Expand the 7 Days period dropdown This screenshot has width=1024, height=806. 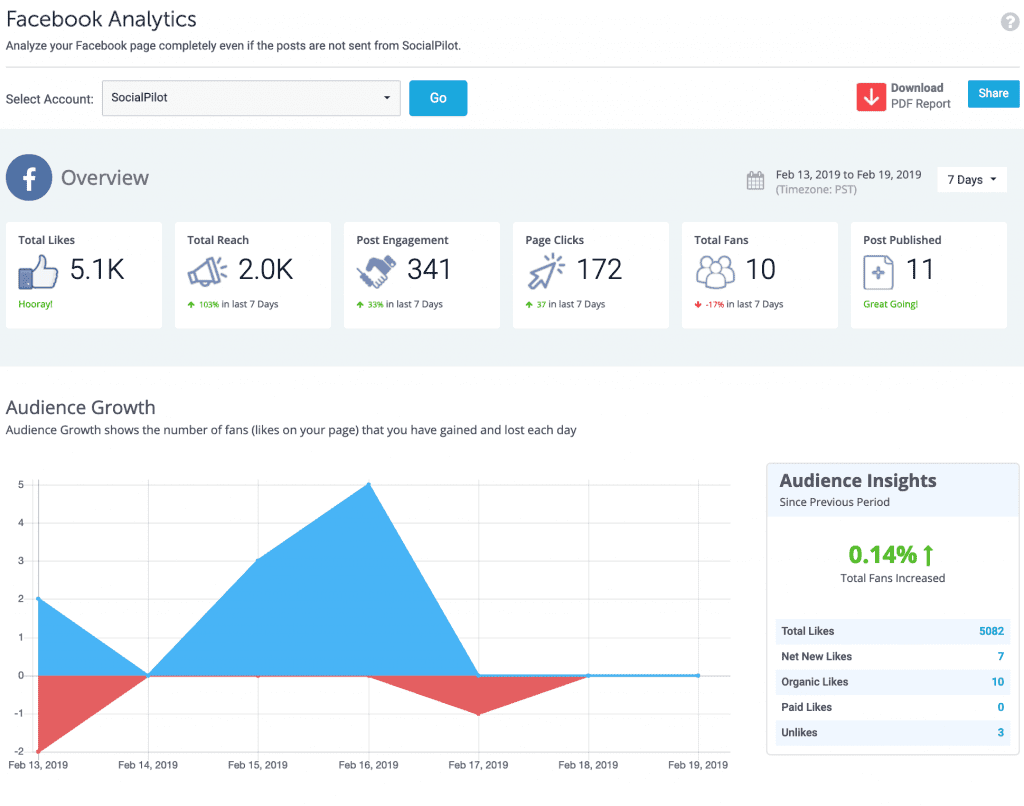point(972,180)
